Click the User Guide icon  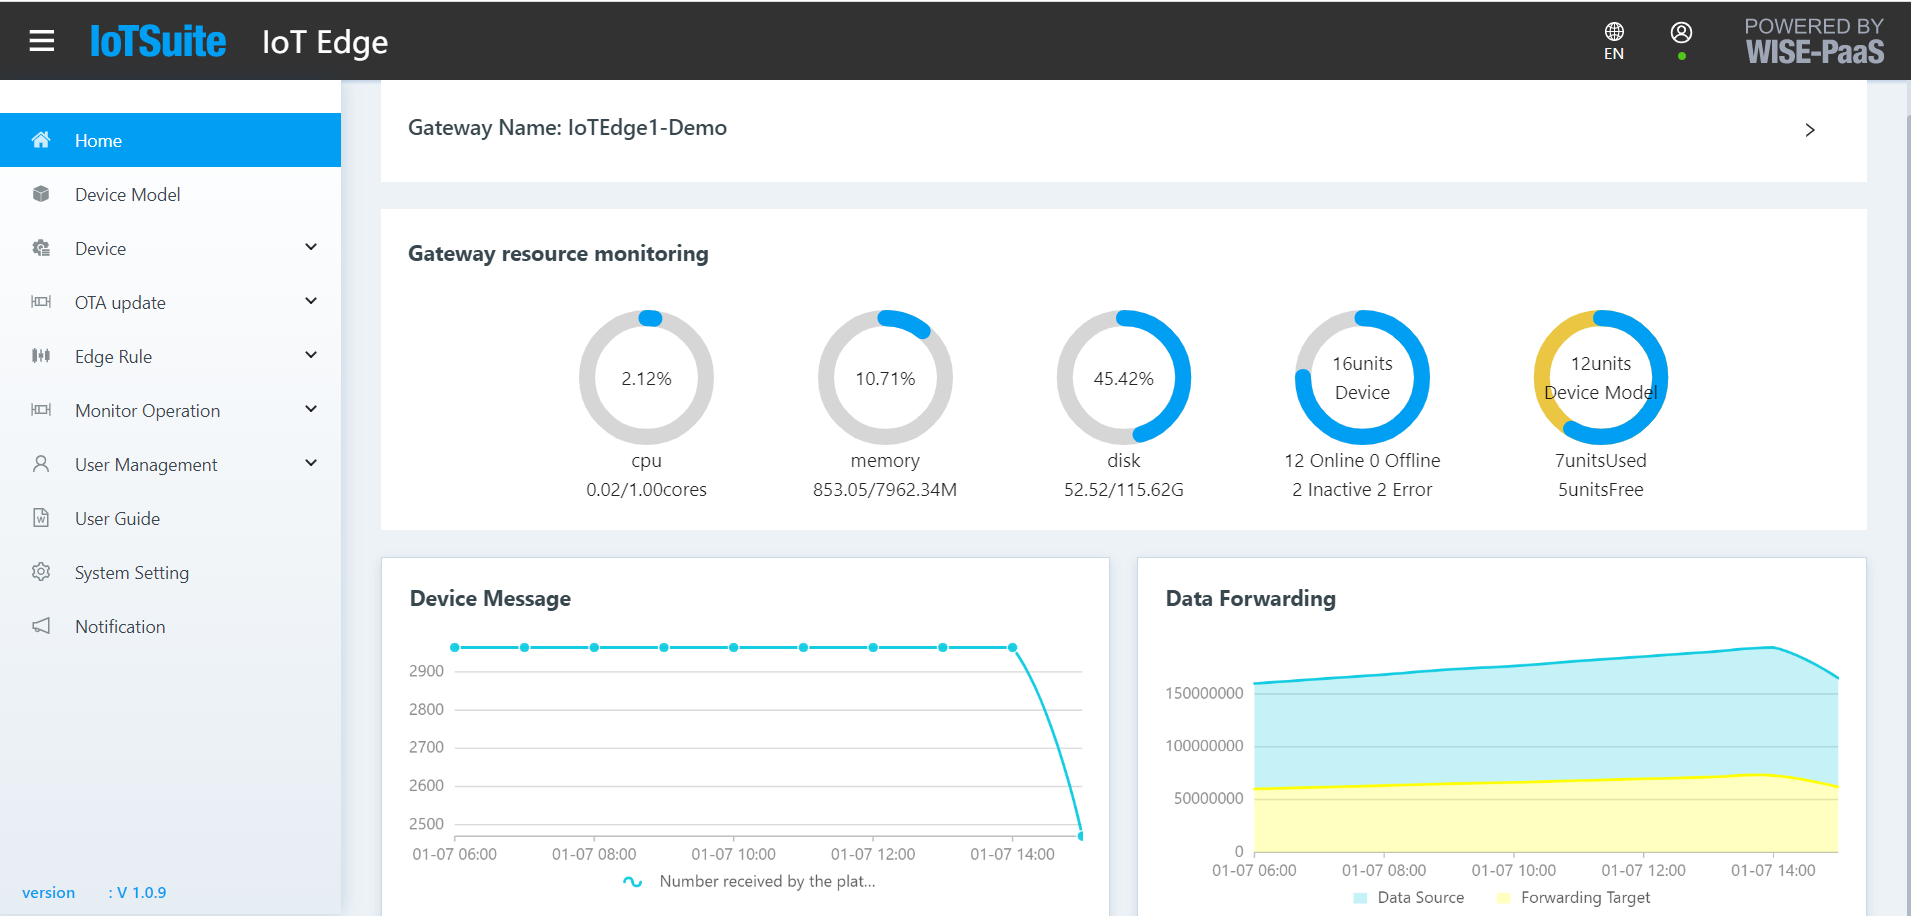(40, 518)
